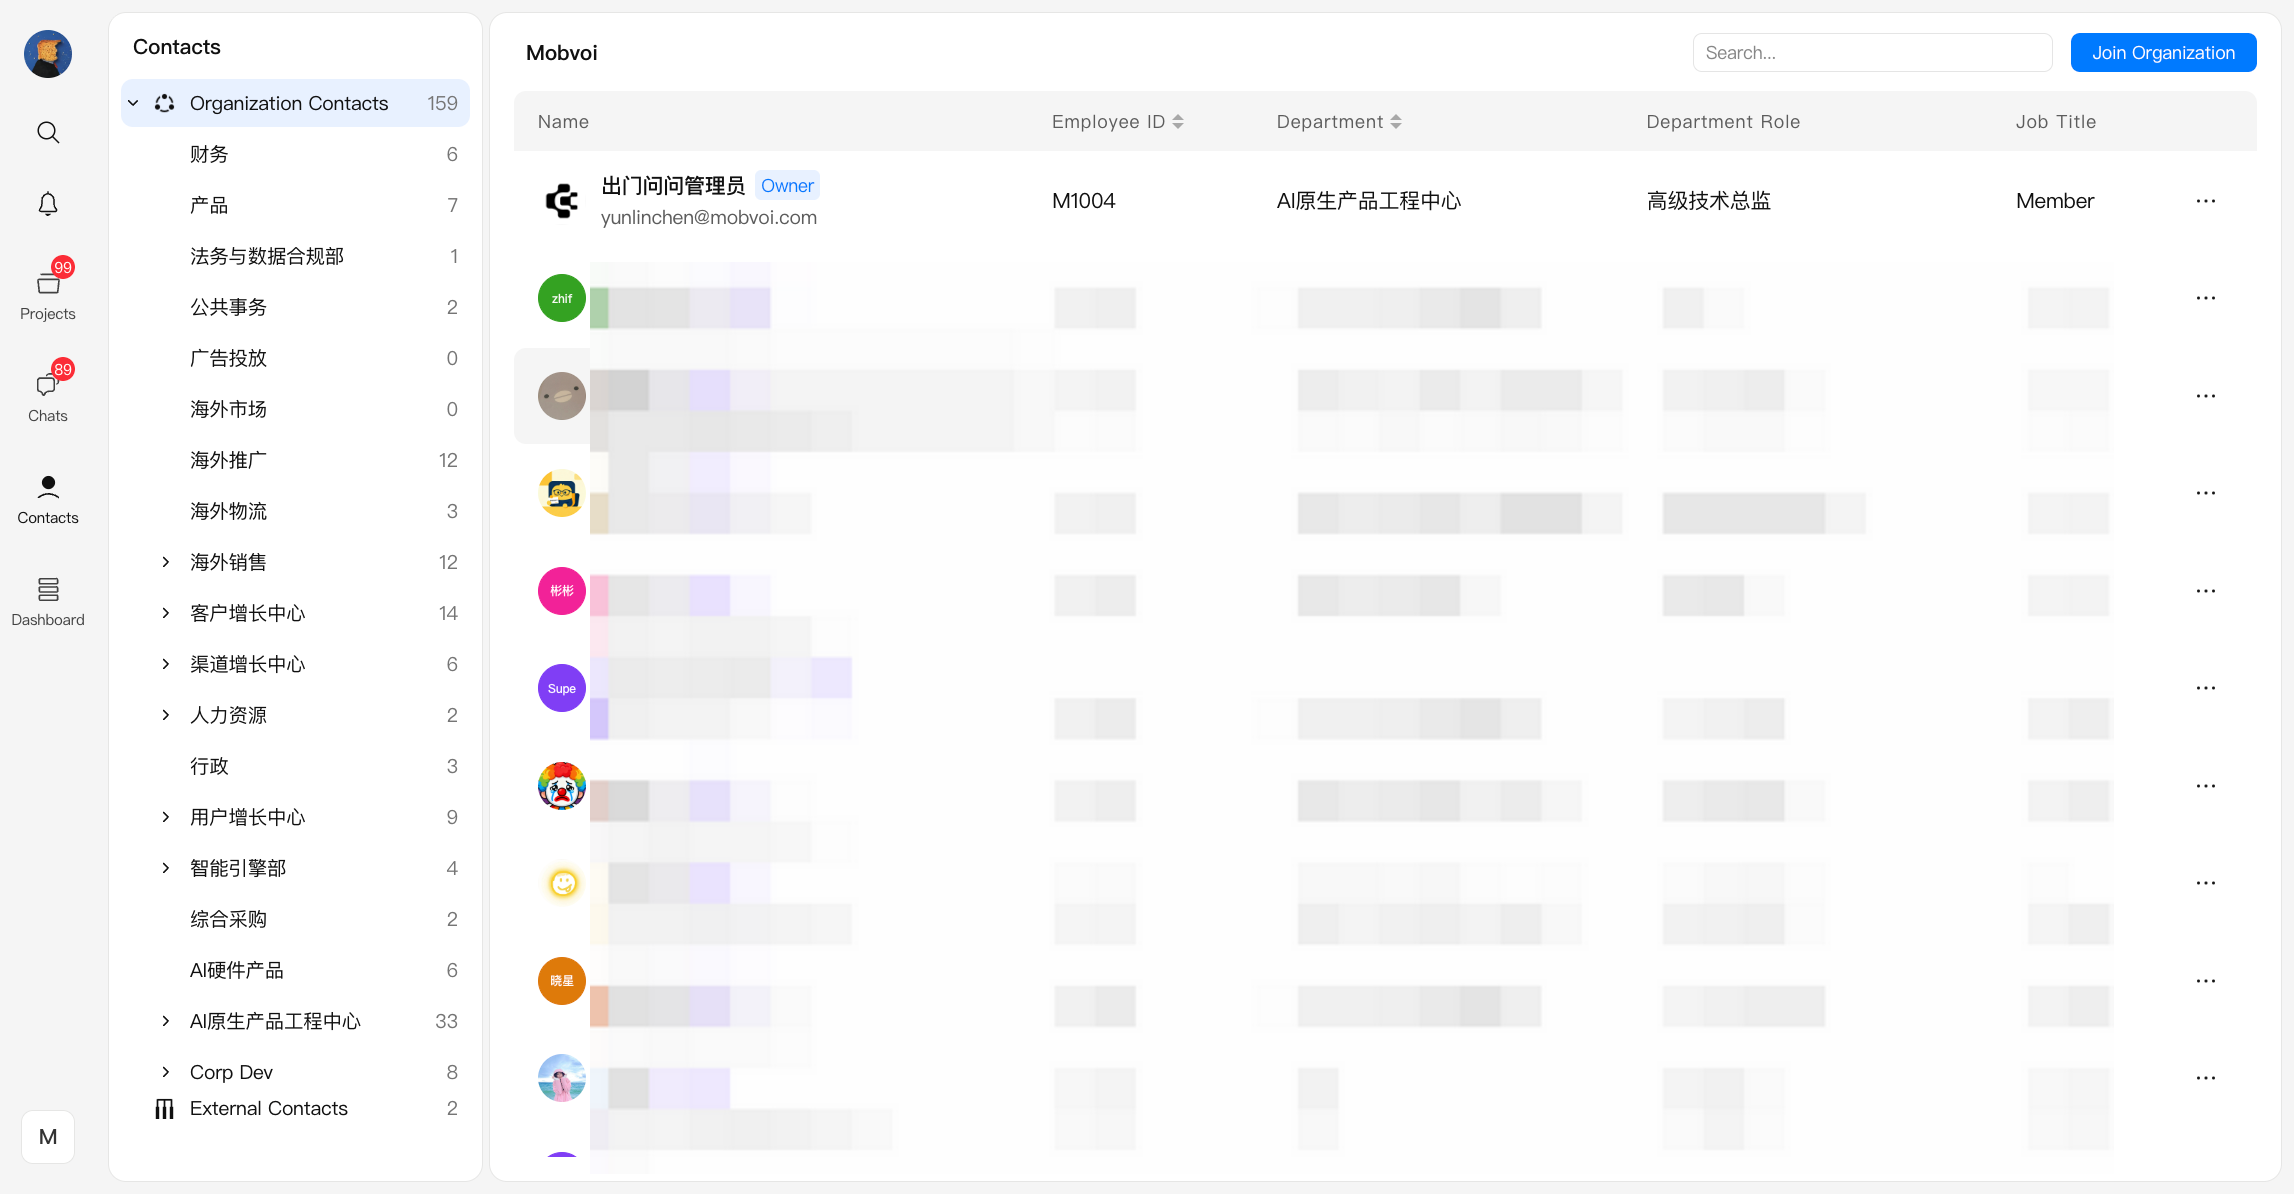
Task: Expand 海外销售 department
Action: point(166,562)
